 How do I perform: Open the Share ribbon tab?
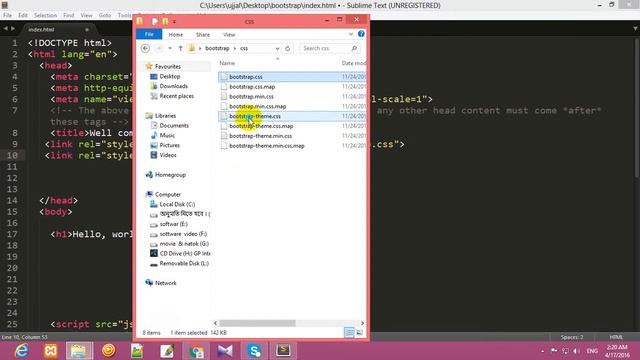202,34
